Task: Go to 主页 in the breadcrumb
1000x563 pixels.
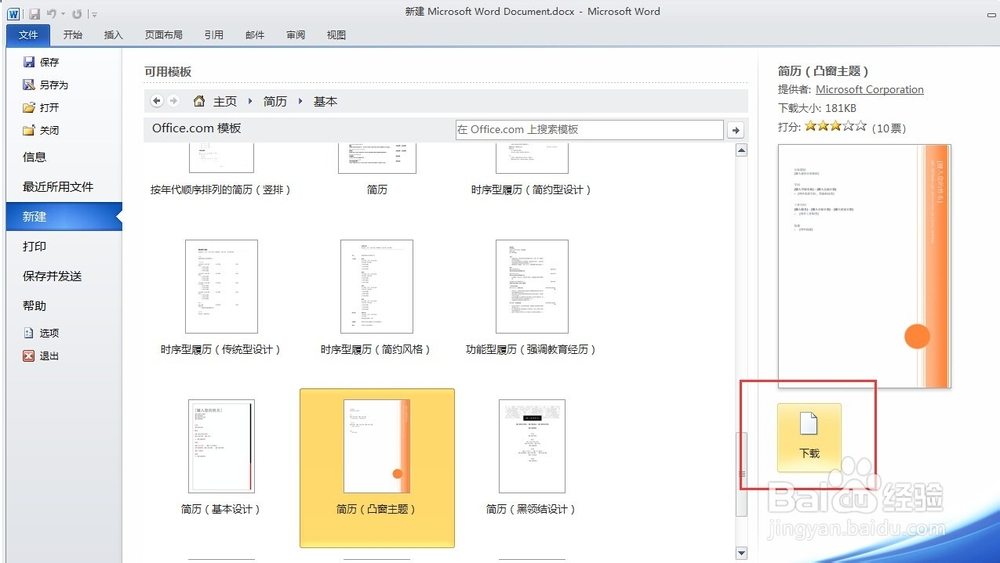Action: (224, 101)
